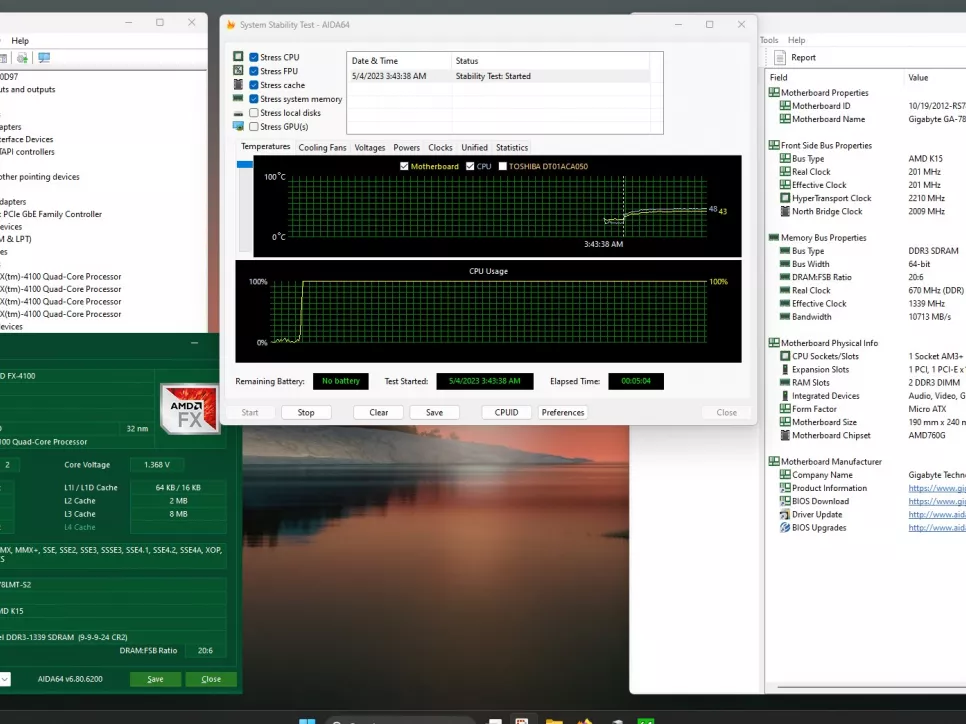Screen dimensions: 966x724
Task: Click the blue temperature scale slider bar
Action: [x=244, y=165]
